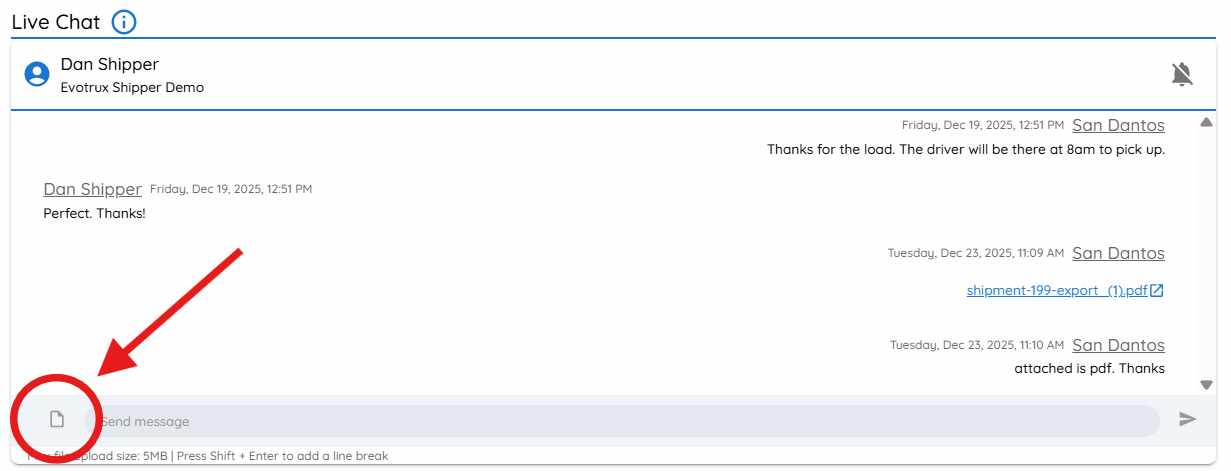Open the external-link icon beside the PDF
Screen dimensions: 1231x471
pos(1157,291)
